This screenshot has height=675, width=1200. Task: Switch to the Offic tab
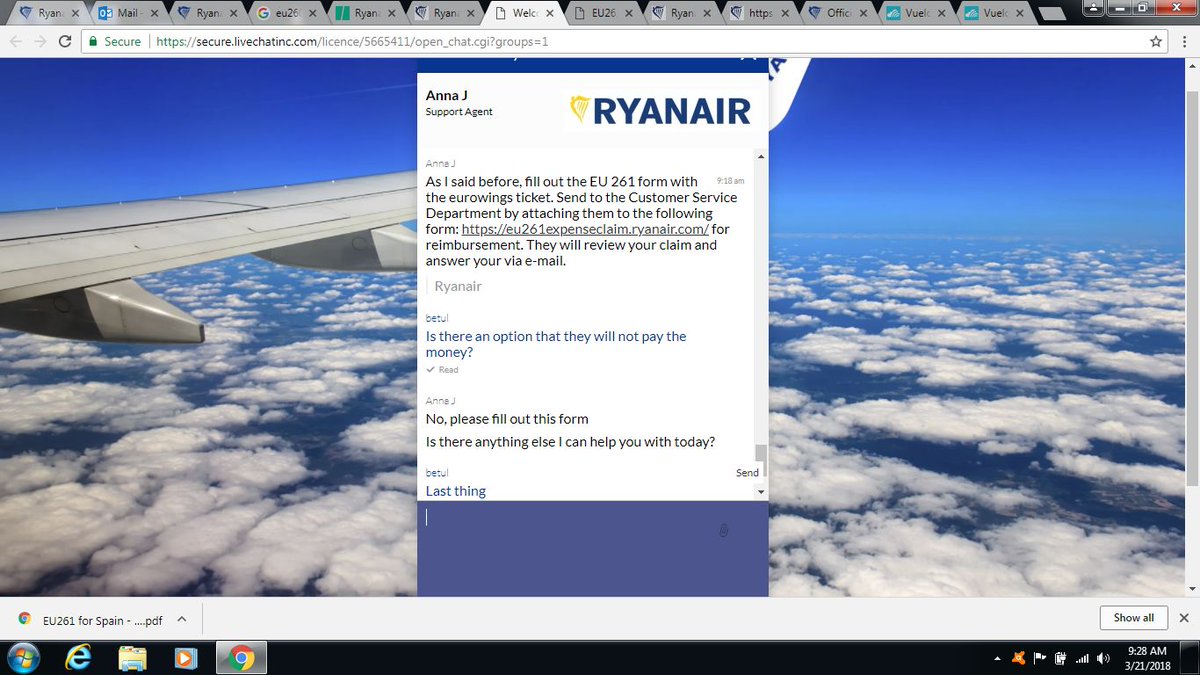[838, 14]
